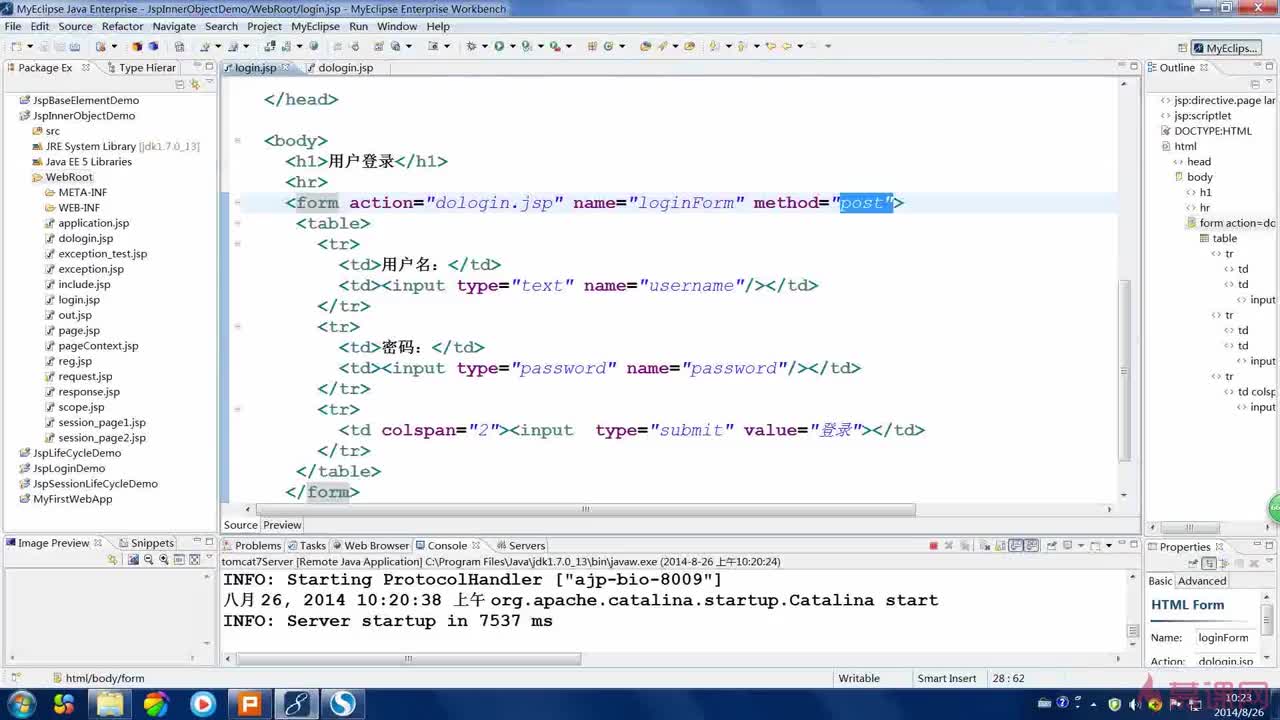Click the New file toolbar icon
1280x720 pixels.
click(x=16, y=46)
